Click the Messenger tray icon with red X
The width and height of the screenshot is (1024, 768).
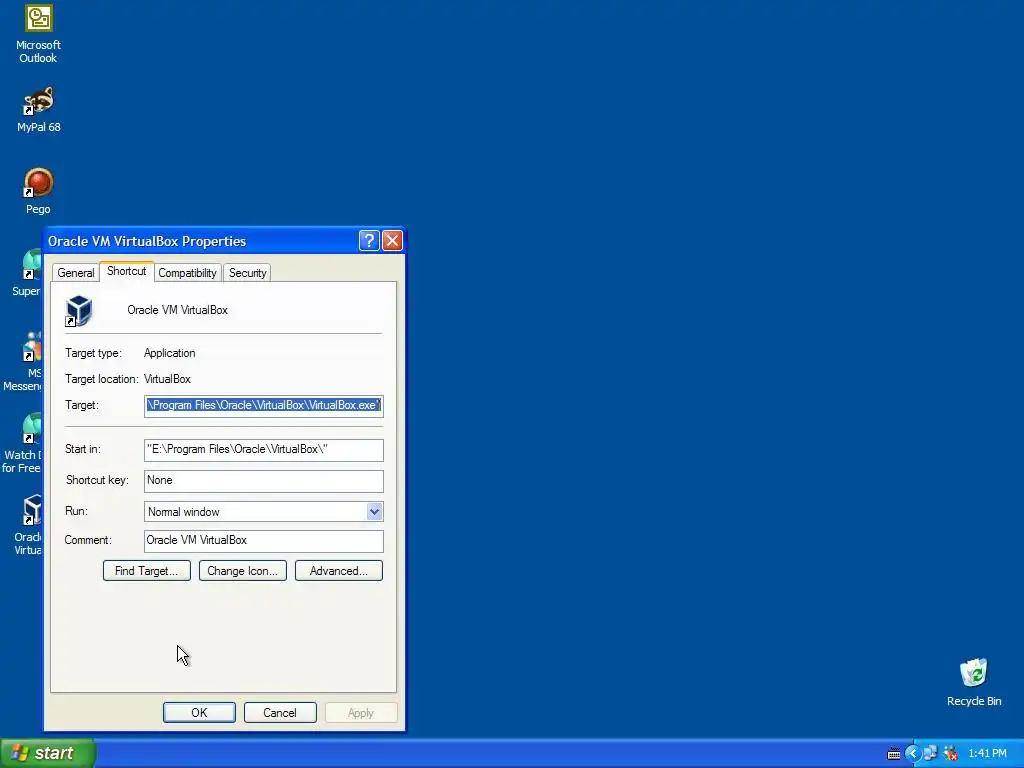pyautogui.click(x=951, y=754)
